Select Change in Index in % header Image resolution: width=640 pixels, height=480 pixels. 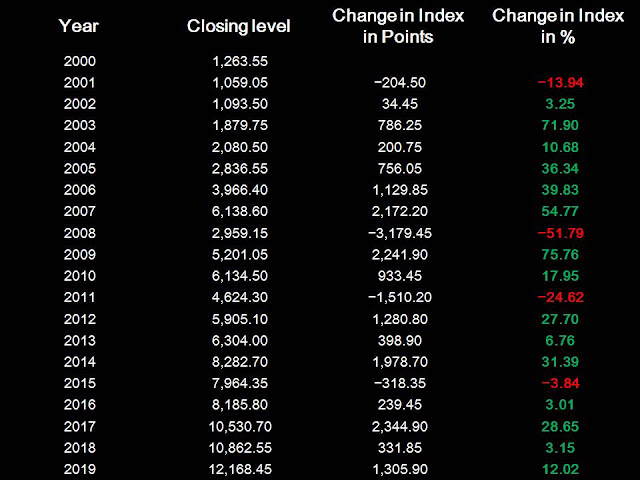558,26
